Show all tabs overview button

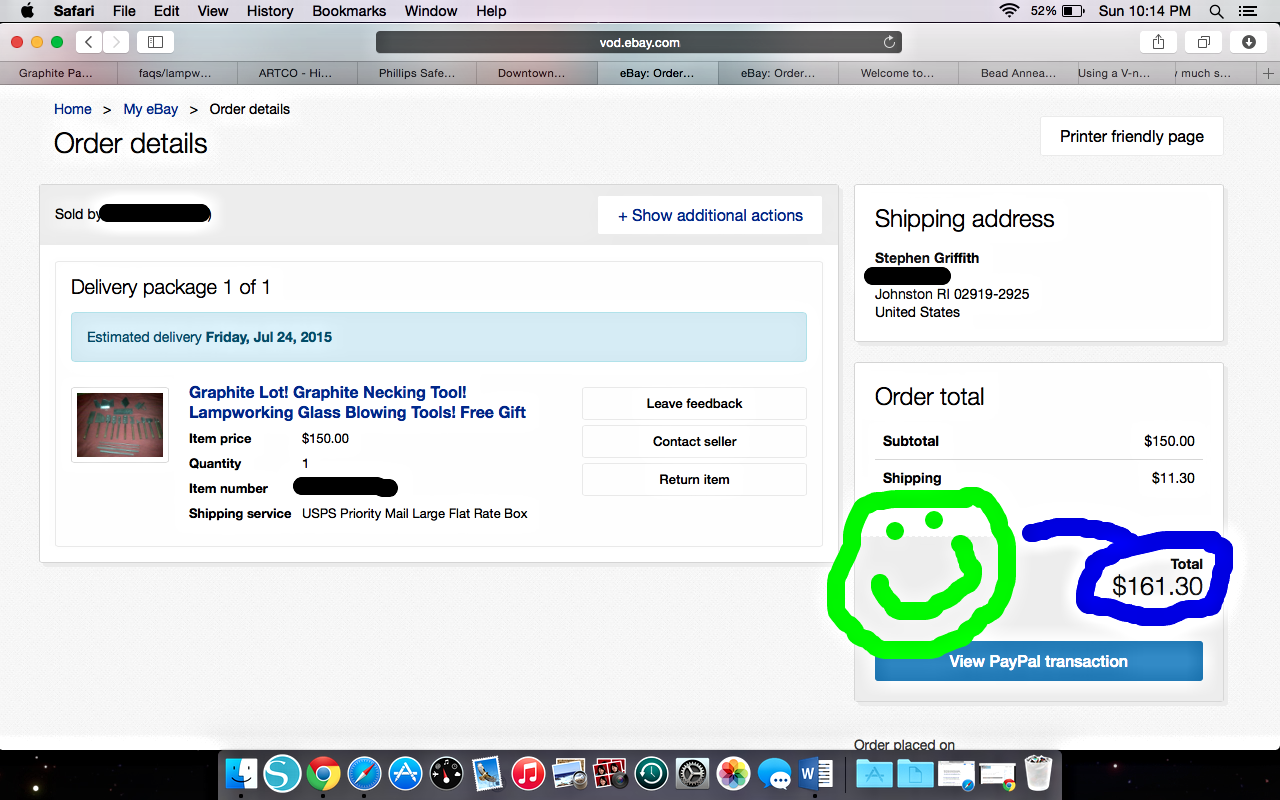1204,42
